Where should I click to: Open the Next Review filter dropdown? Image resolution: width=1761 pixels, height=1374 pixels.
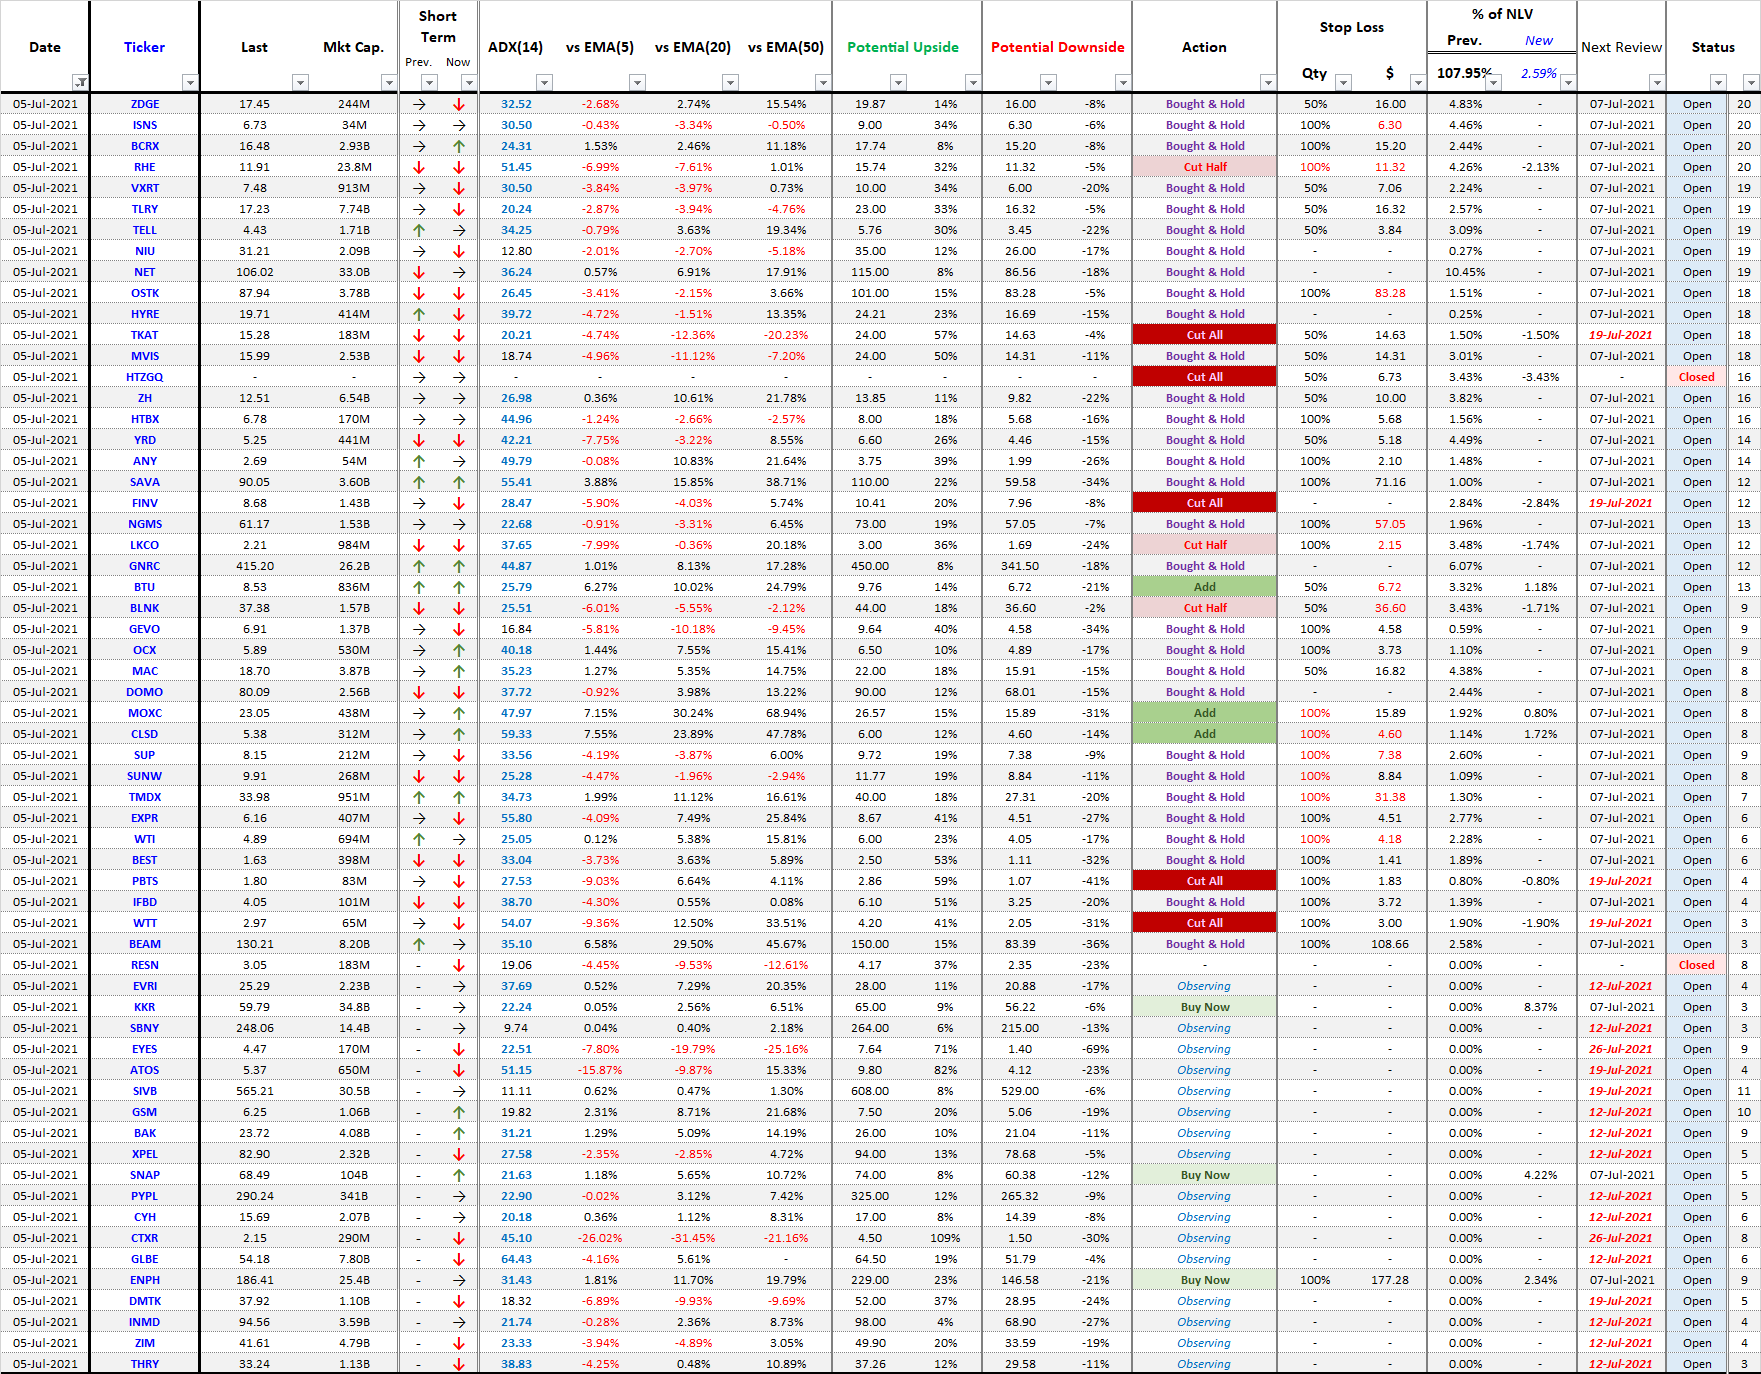pos(1656,82)
